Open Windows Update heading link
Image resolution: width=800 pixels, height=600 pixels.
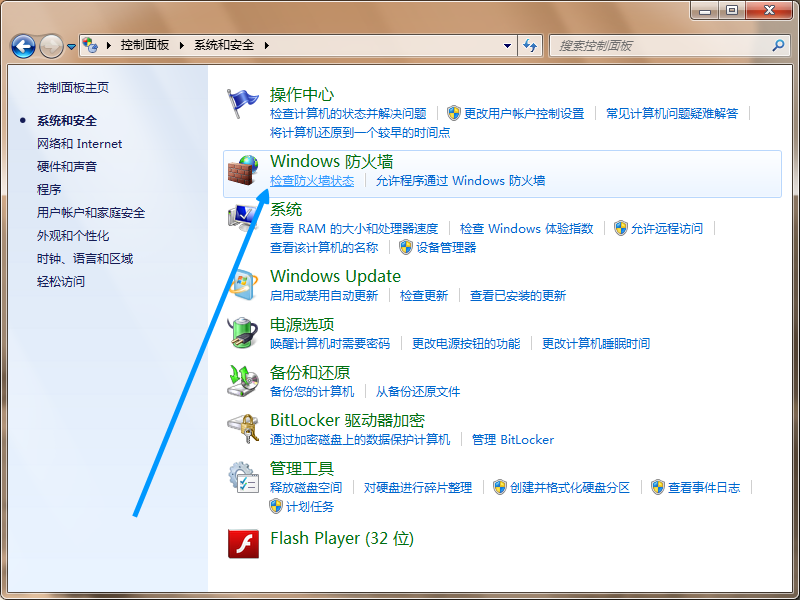[x=335, y=276]
